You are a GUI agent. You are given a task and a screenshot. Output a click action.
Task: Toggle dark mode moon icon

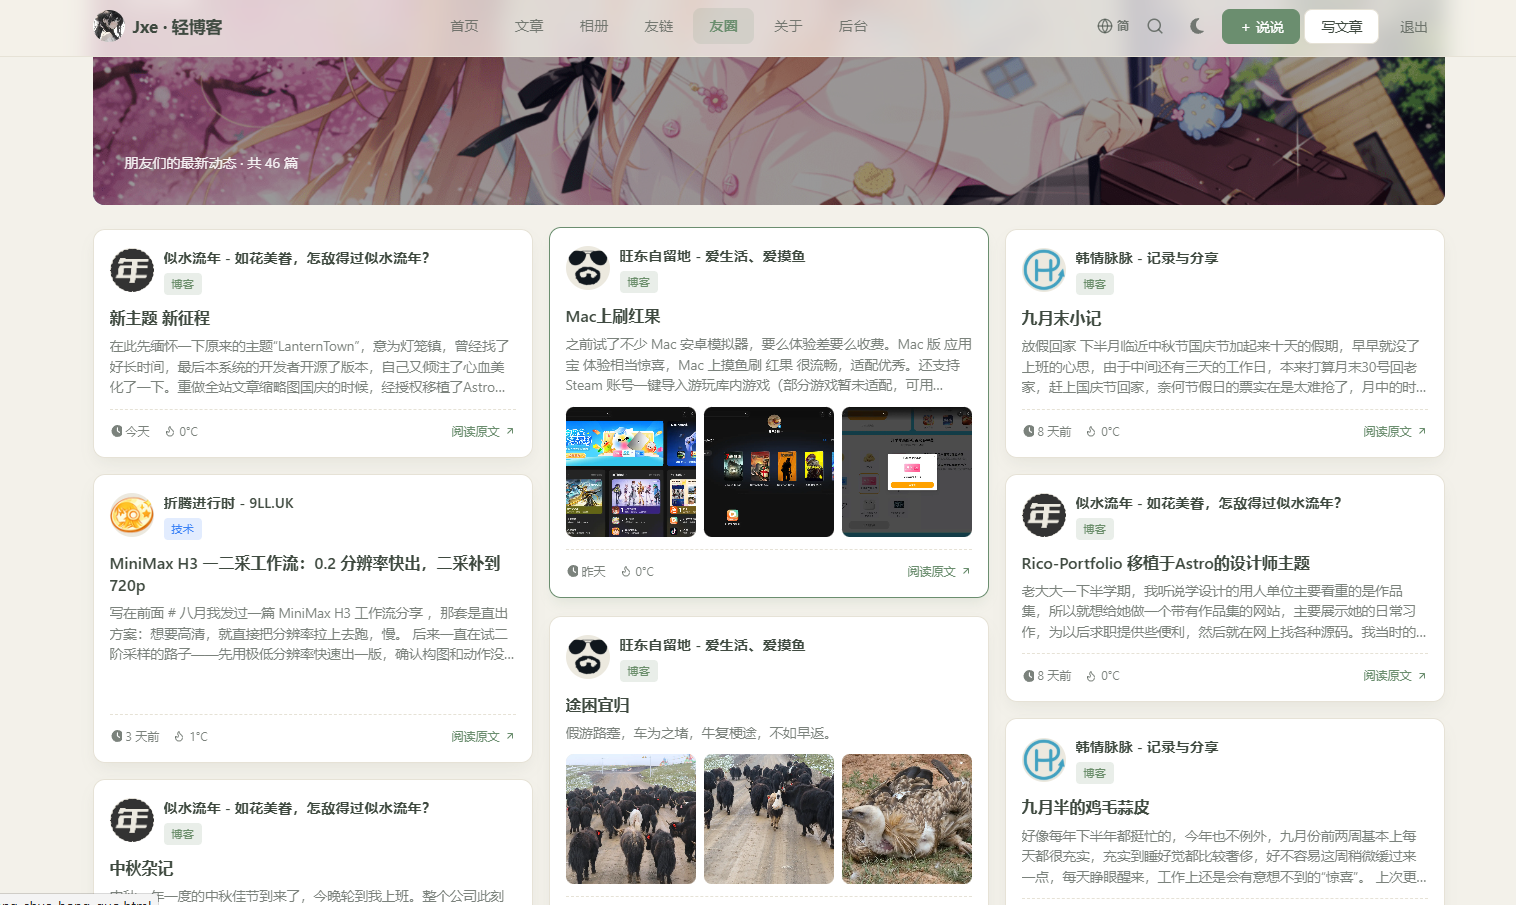click(x=1197, y=26)
